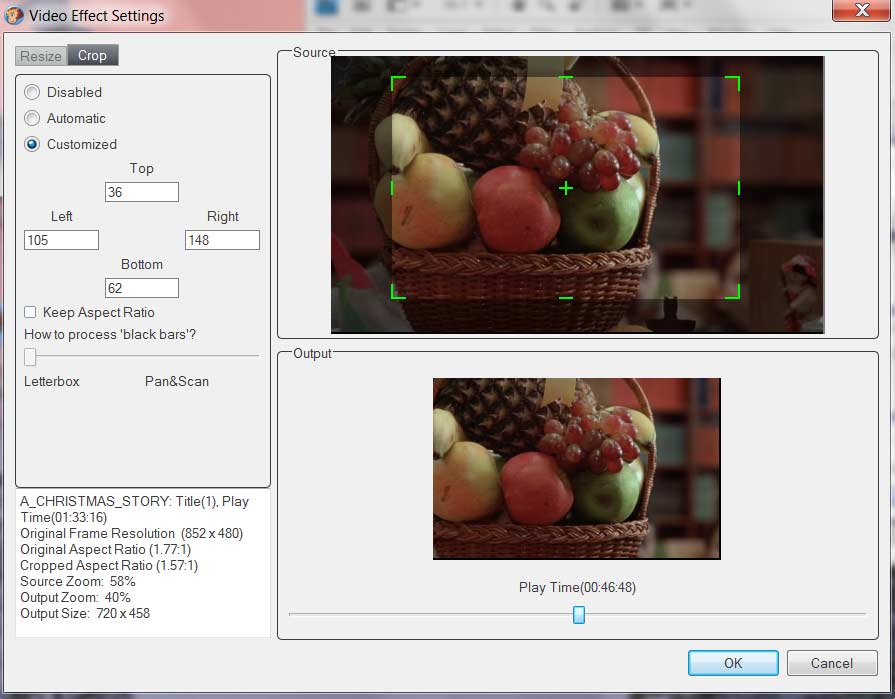Click the How to process 'black bars'? label
The image size is (895, 699).
(110, 334)
